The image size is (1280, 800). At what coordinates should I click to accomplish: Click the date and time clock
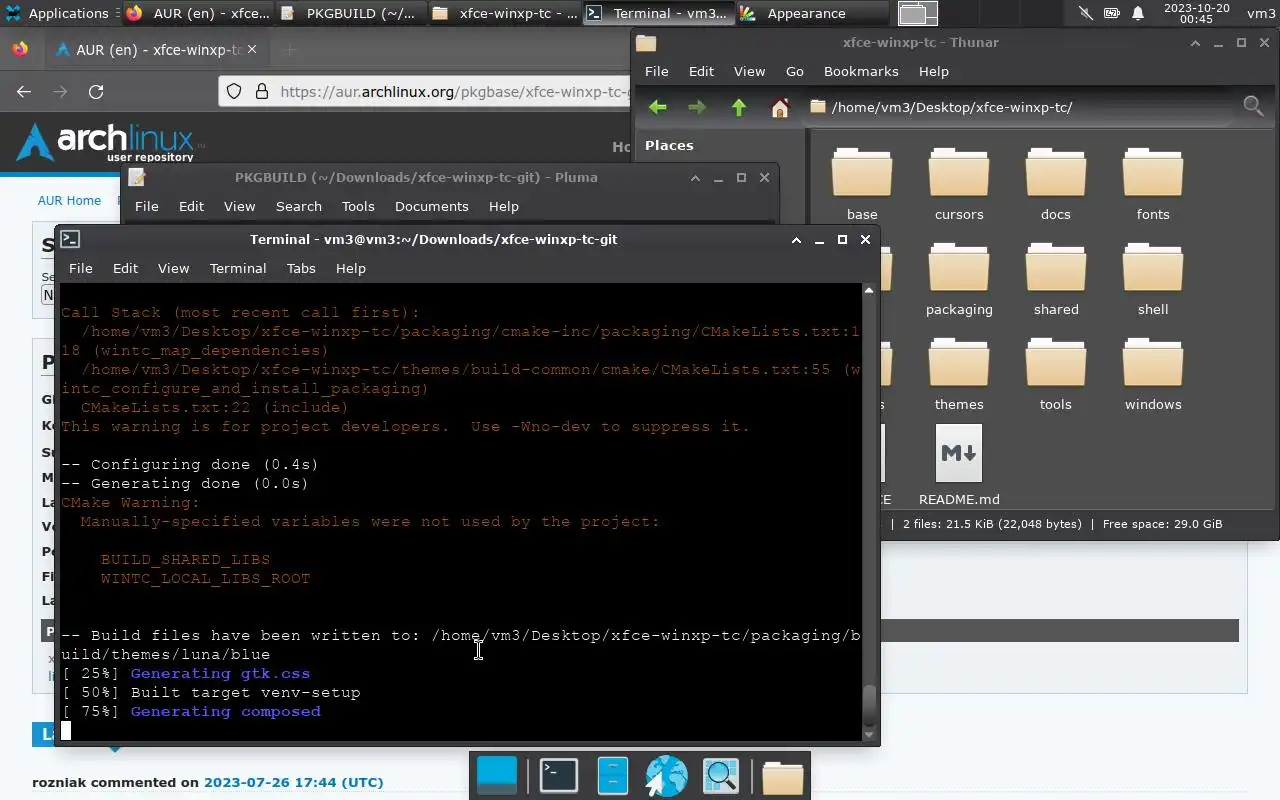(1196, 13)
